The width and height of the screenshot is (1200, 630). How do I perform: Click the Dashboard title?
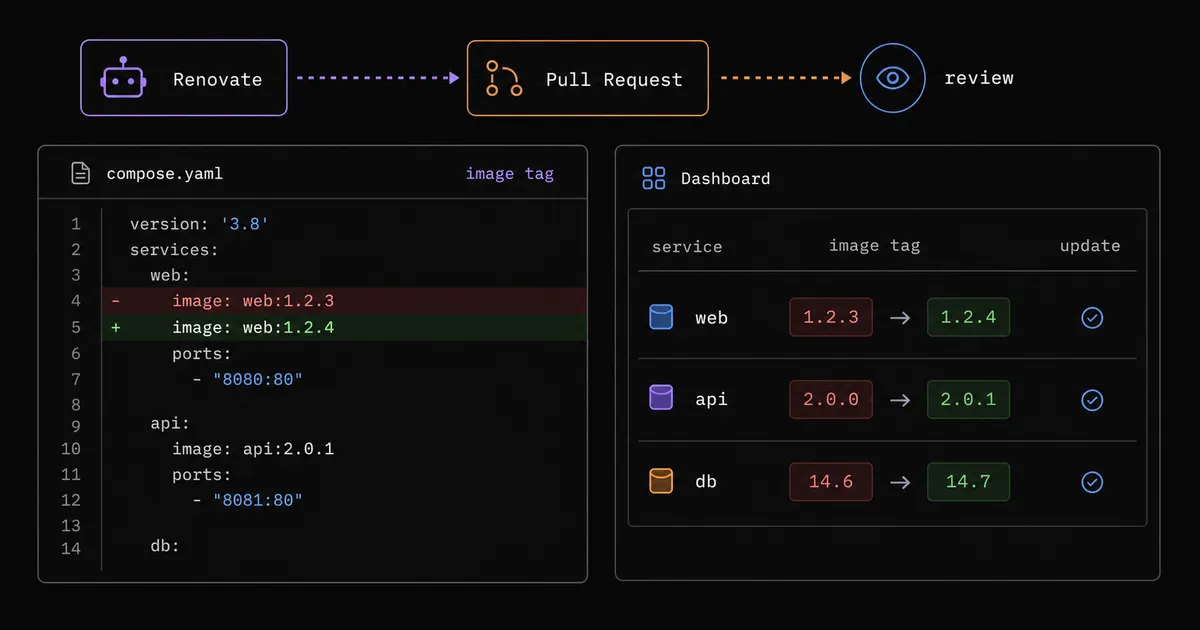(725, 179)
